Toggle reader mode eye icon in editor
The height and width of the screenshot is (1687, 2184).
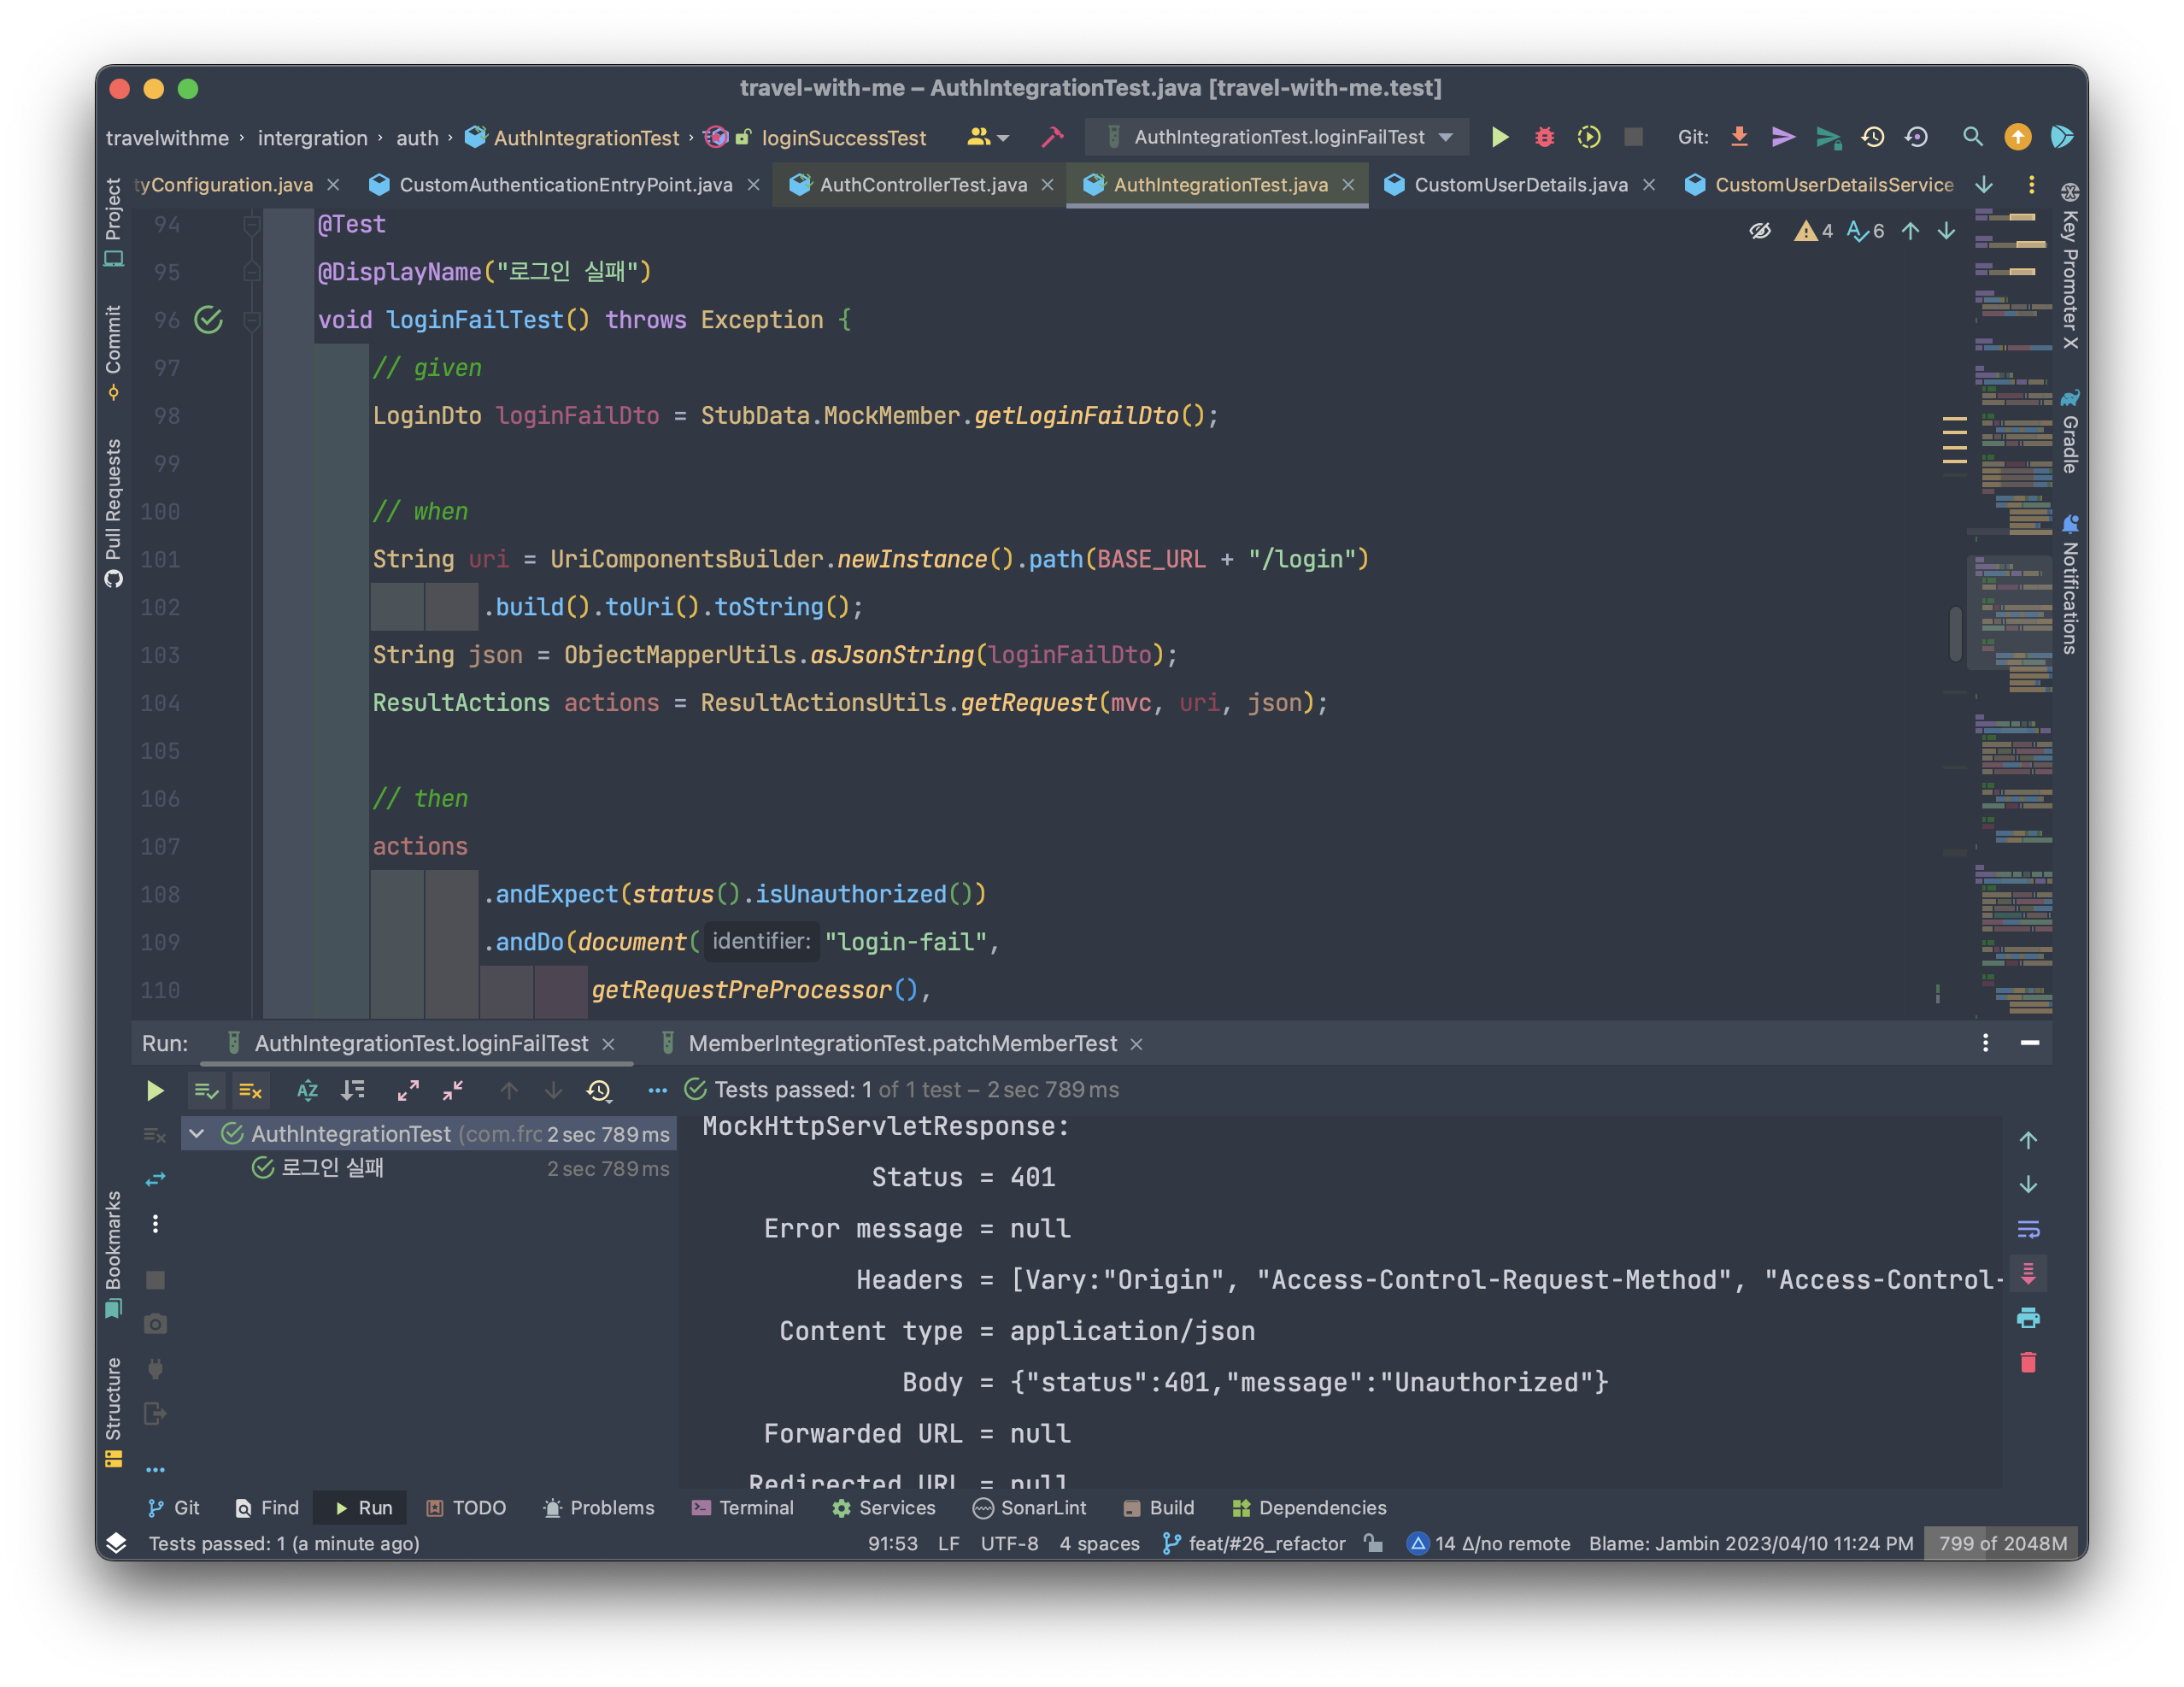tap(1760, 231)
